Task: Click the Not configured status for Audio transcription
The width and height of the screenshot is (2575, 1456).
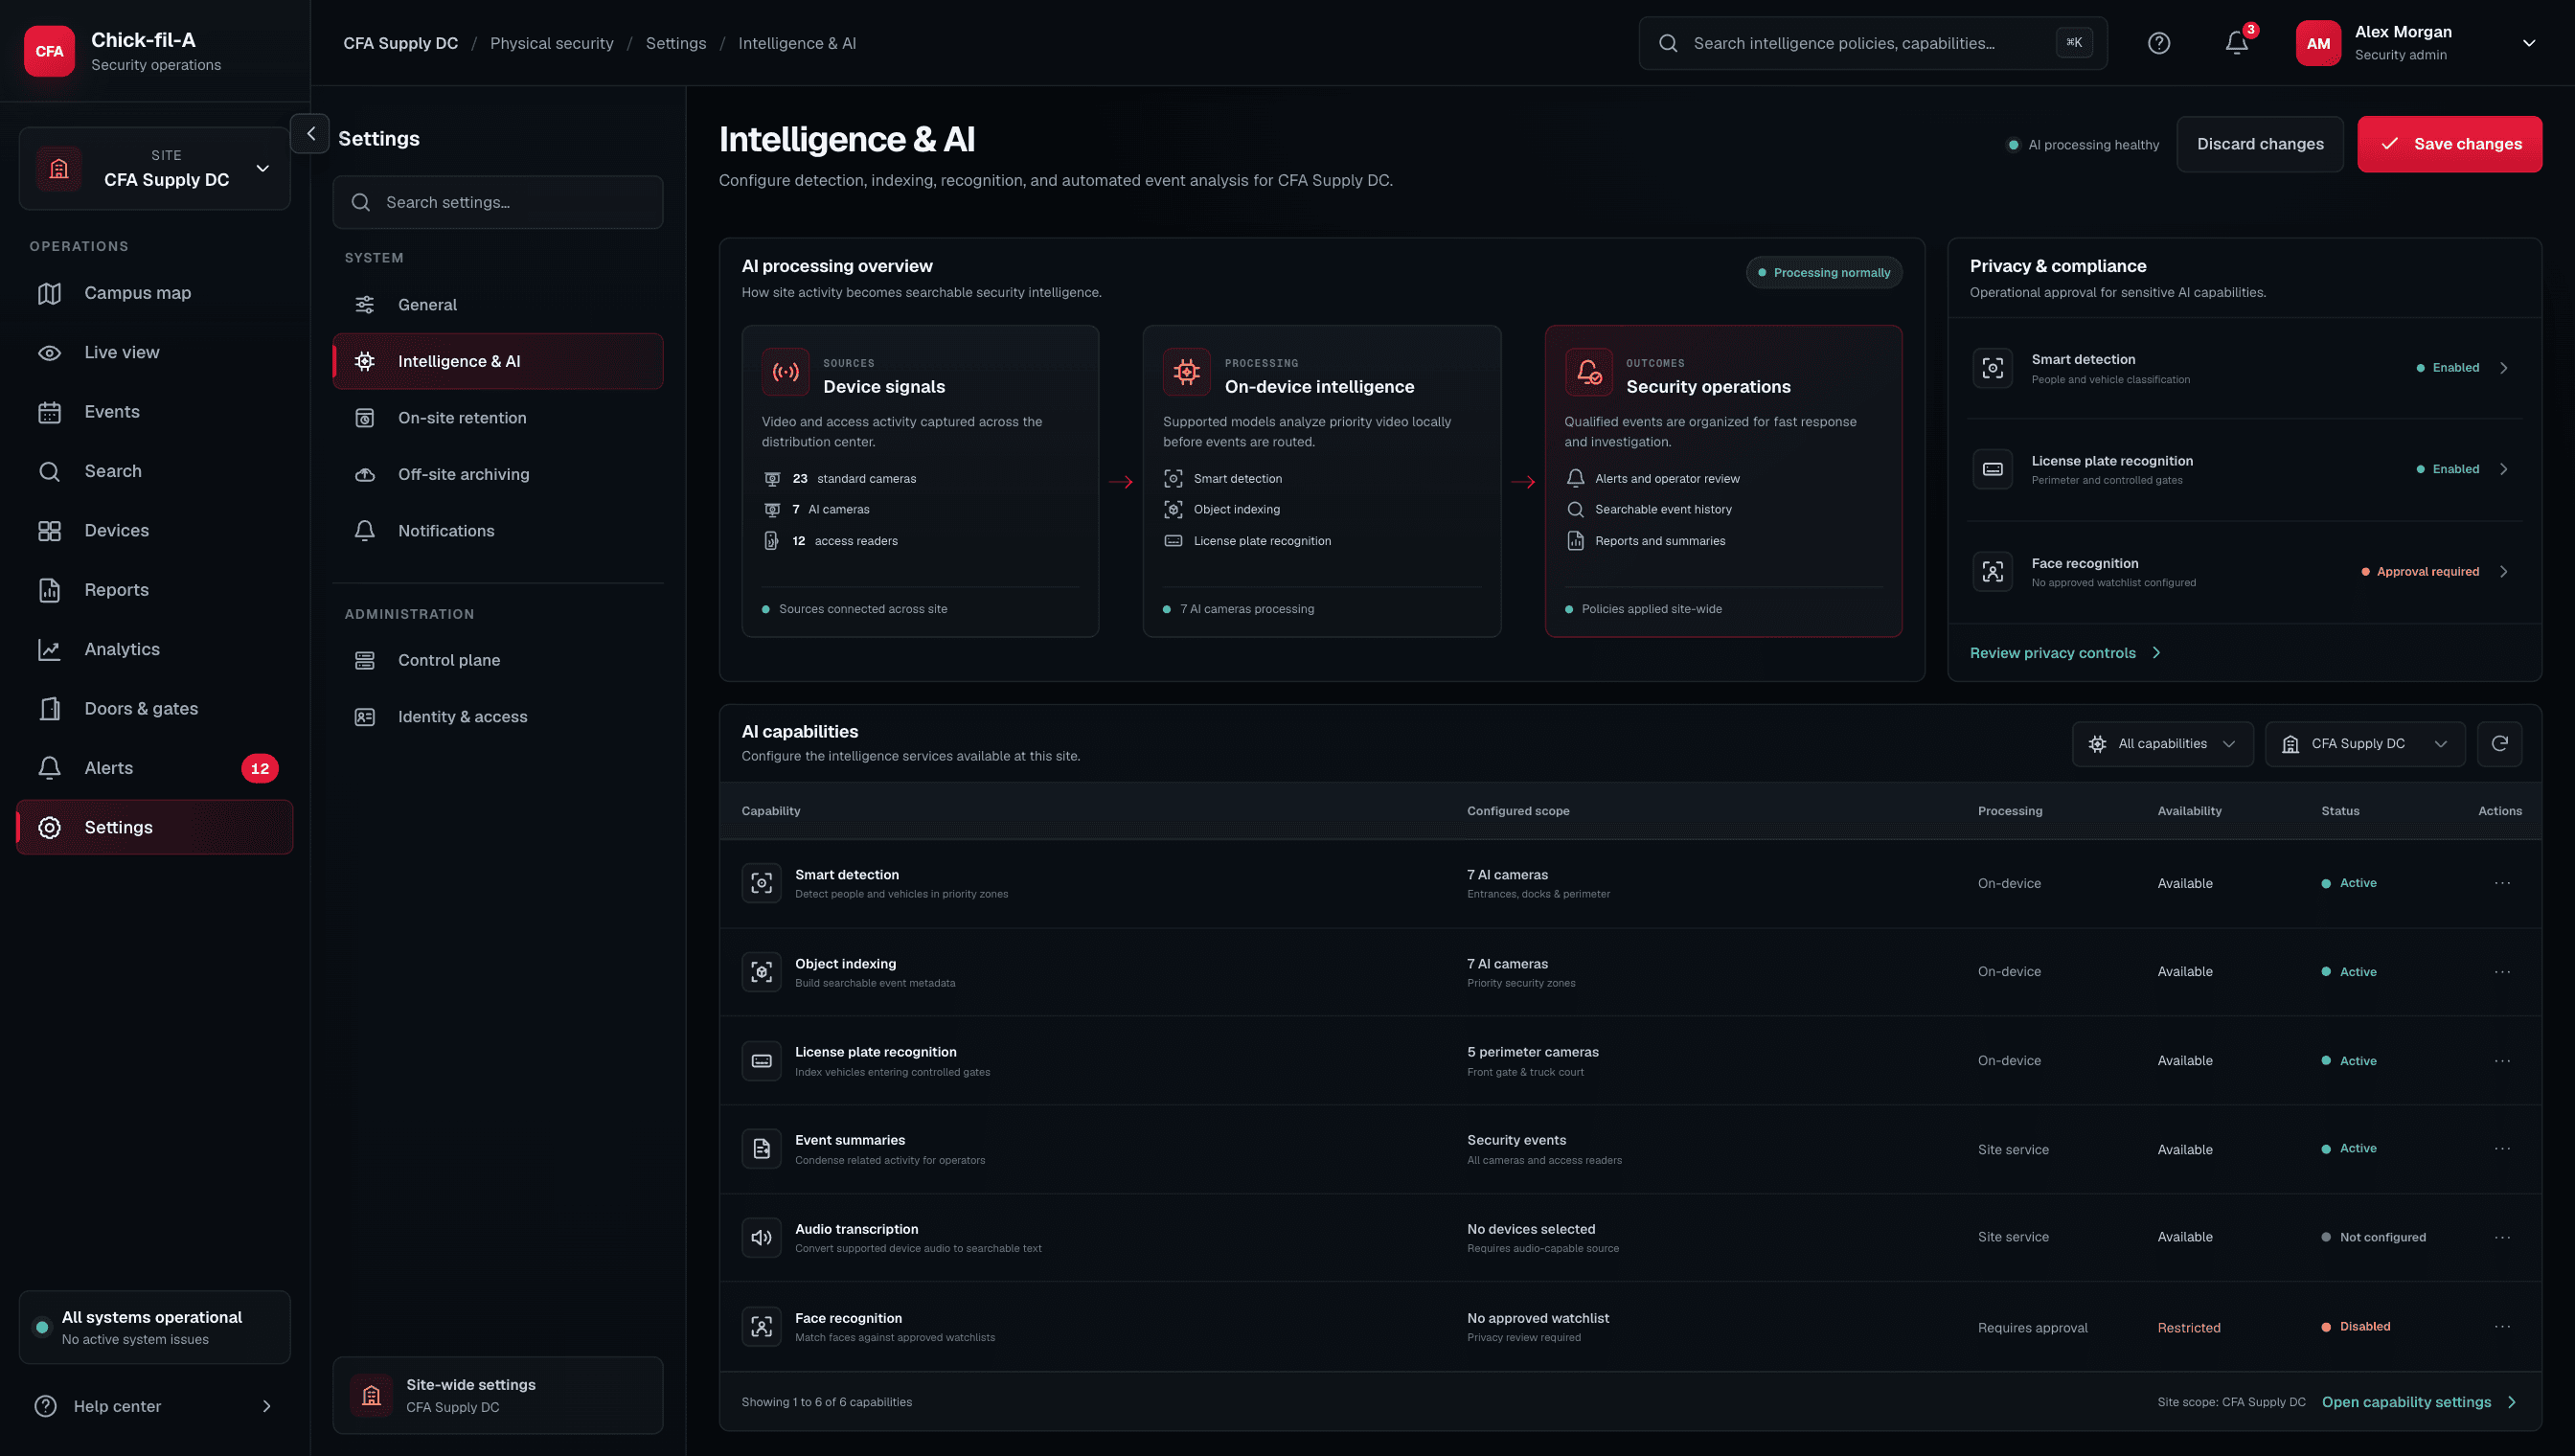Action: (x=2373, y=1237)
